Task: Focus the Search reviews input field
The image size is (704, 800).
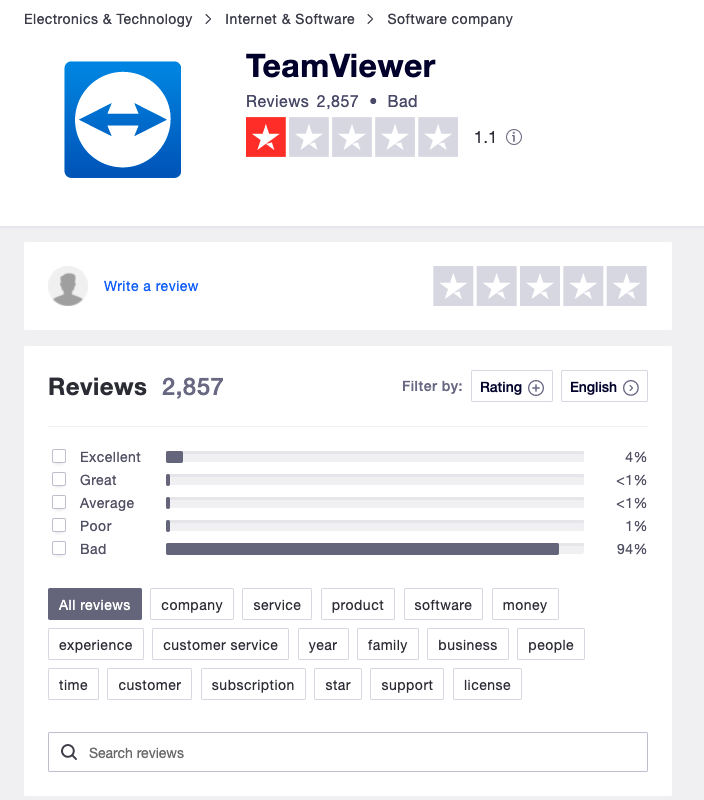Action: click(x=360, y=753)
